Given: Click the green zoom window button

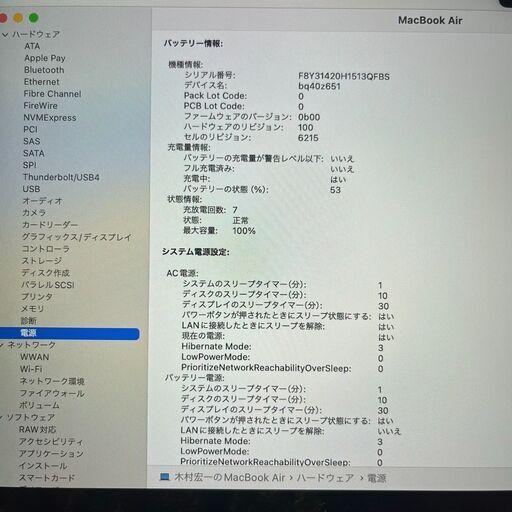Looking at the screenshot, I should 34,18.
